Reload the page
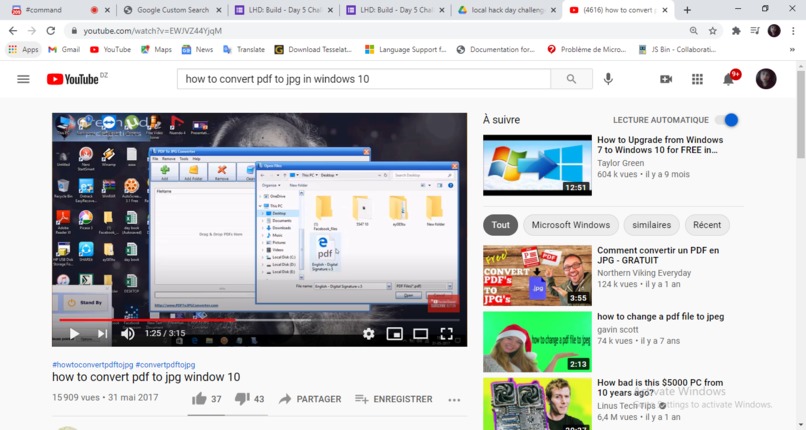This screenshot has height=430, width=806. [50, 31]
